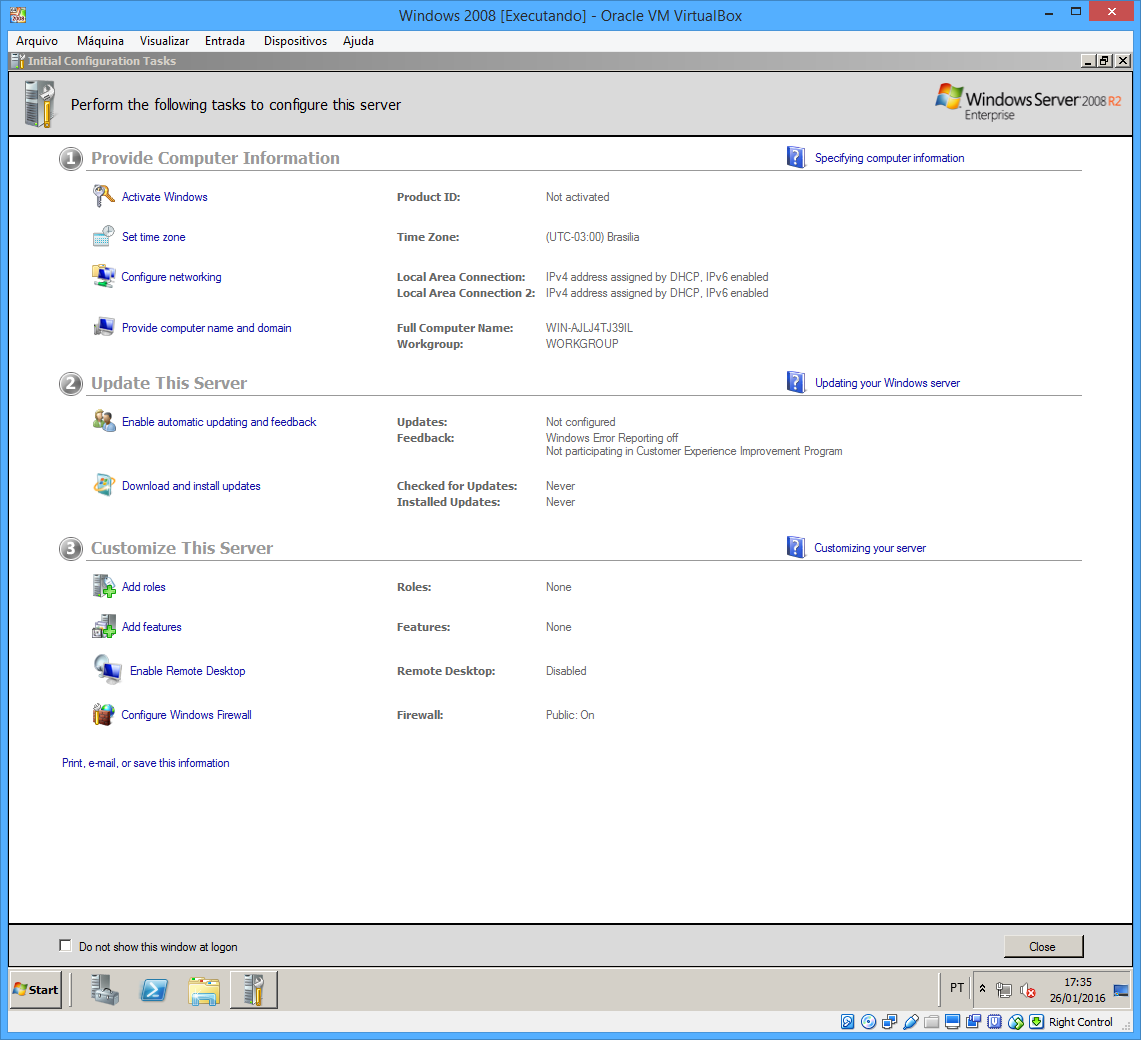Click the automatic updating and feedback icon
This screenshot has width=1141, height=1040.
click(104, 421)
